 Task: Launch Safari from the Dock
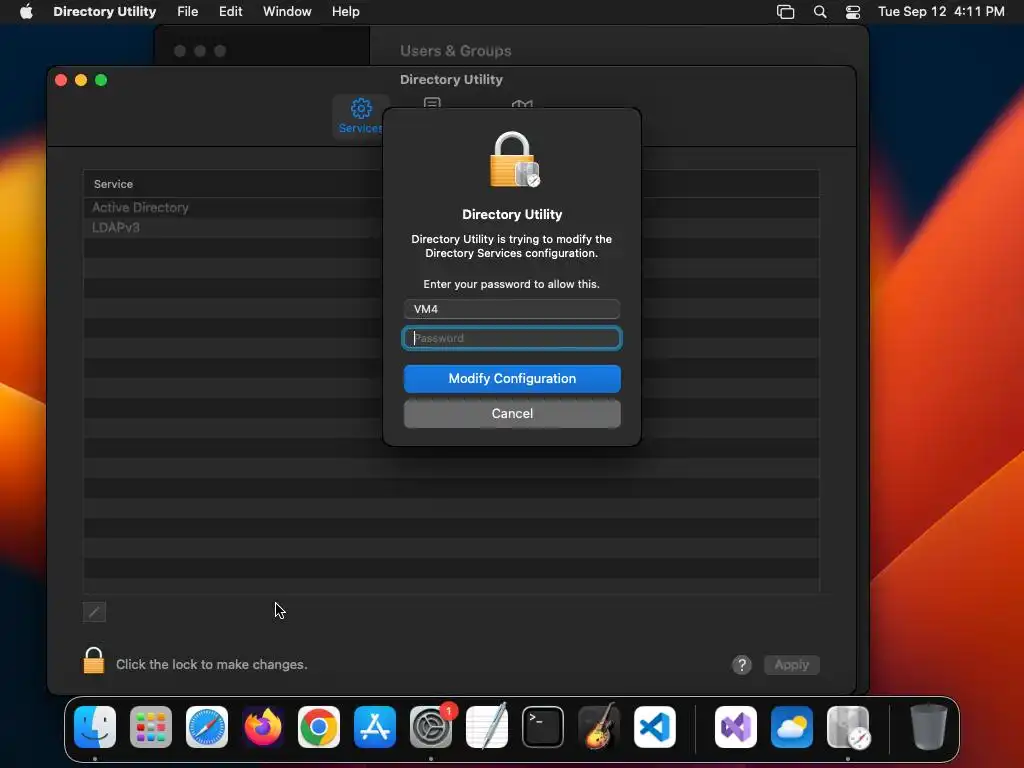point(207,727)
